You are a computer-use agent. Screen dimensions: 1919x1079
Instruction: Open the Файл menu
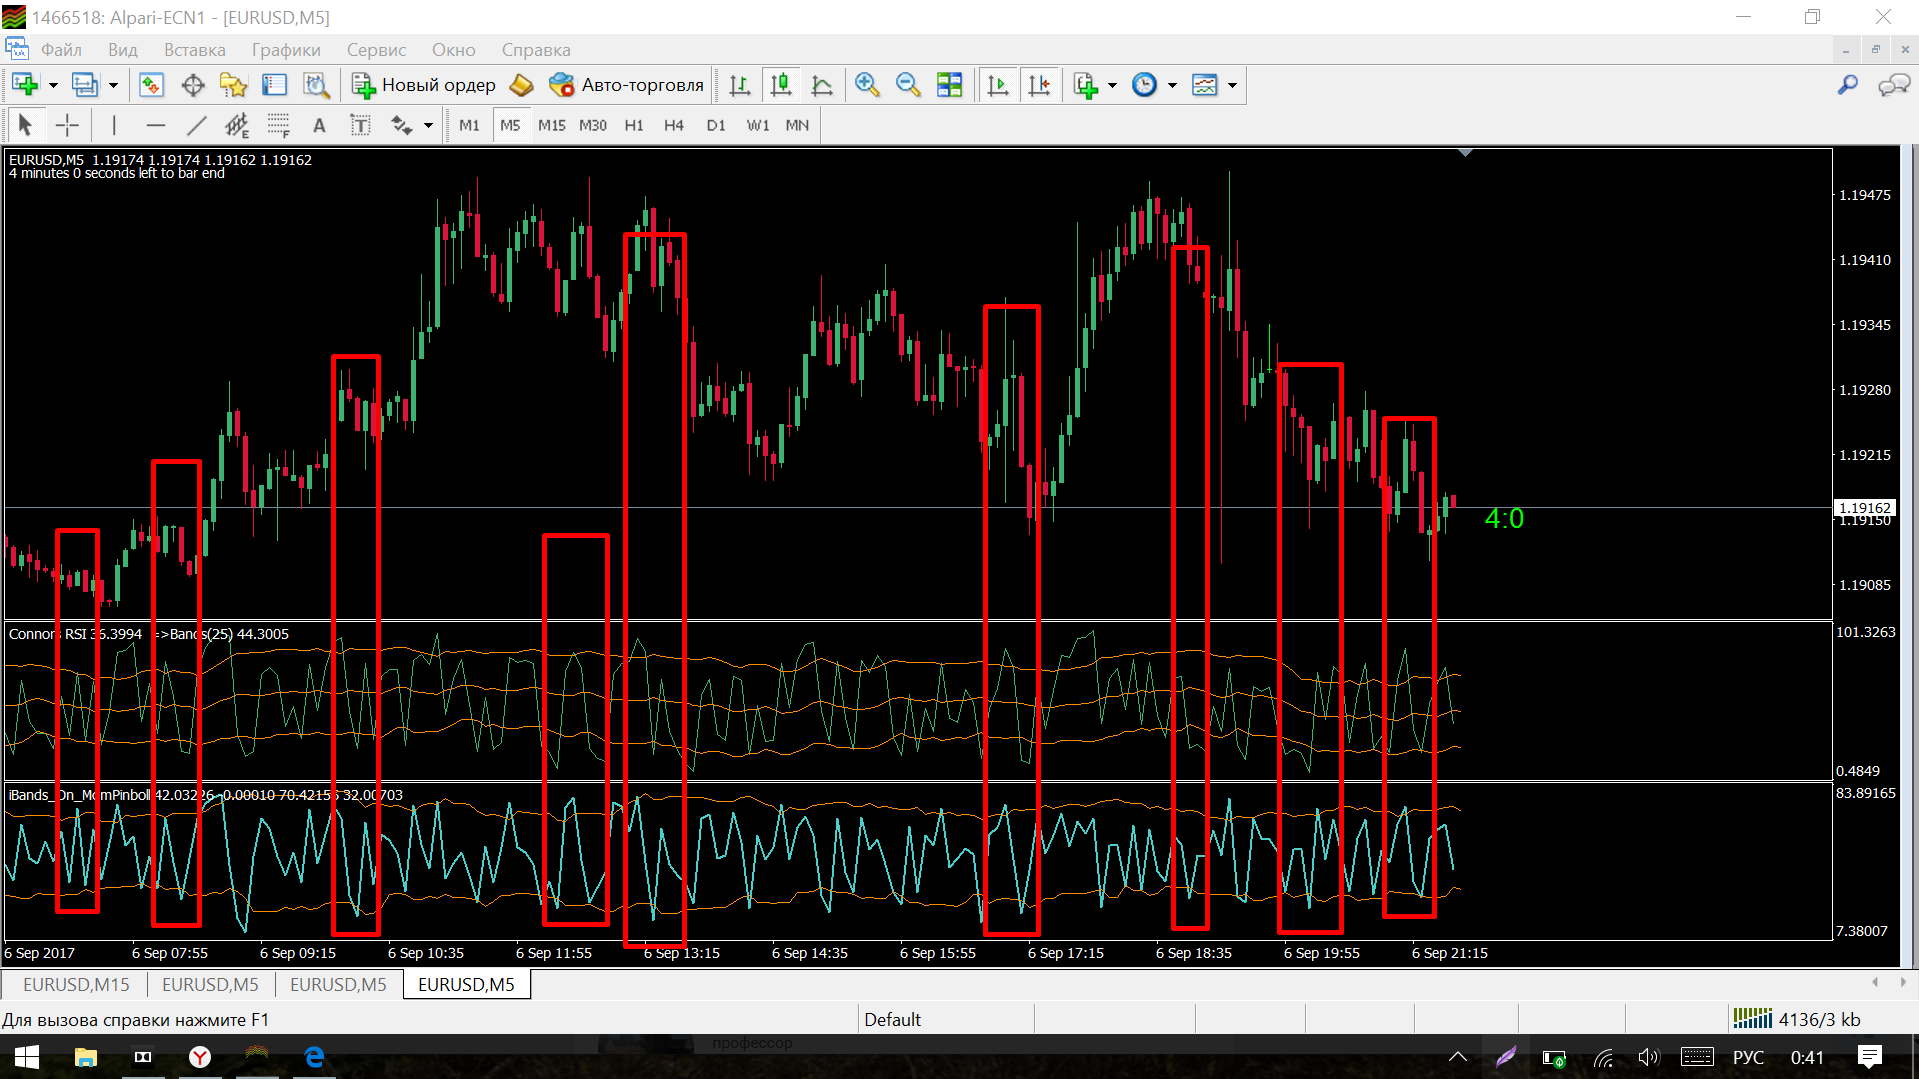click(61, 50)
